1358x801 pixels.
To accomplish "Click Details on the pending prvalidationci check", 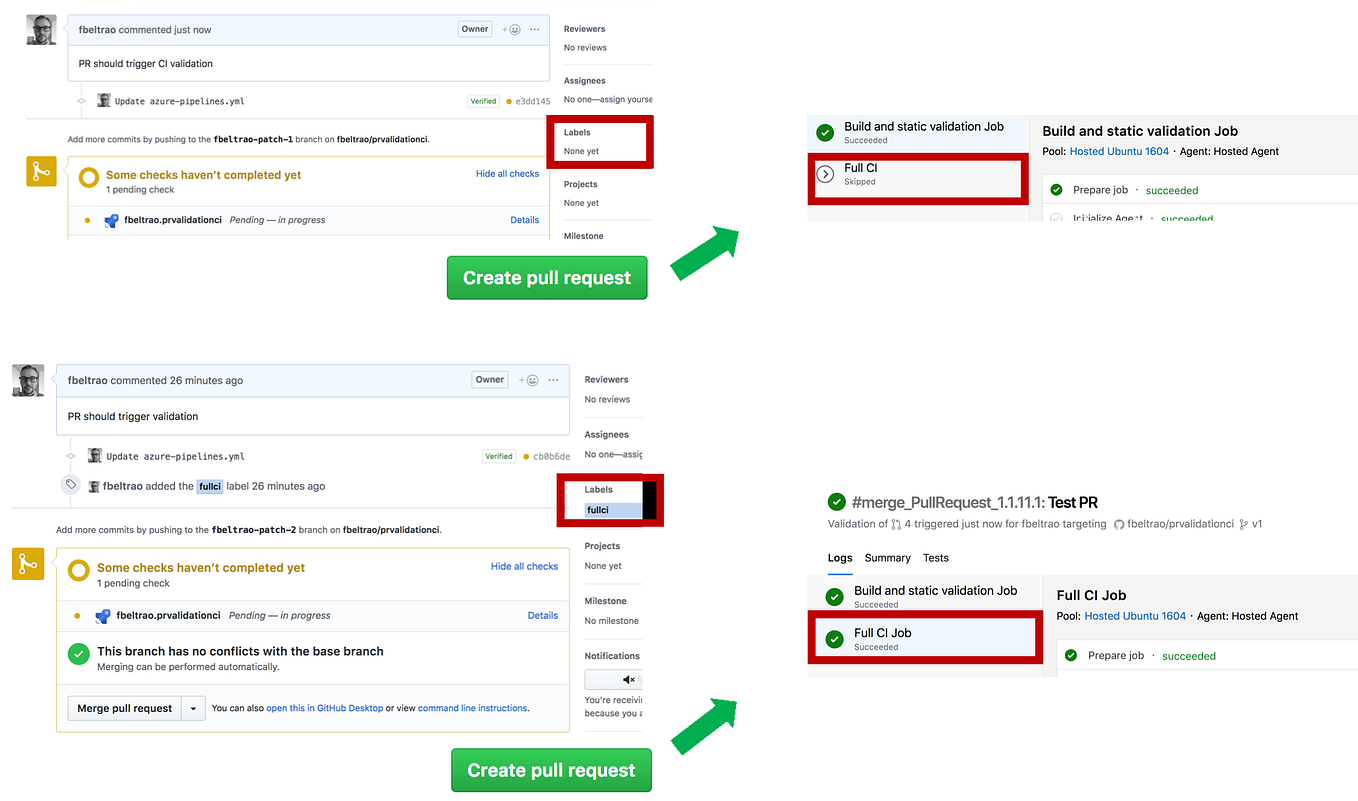I will pyautogui.click(x=524, y=220).
